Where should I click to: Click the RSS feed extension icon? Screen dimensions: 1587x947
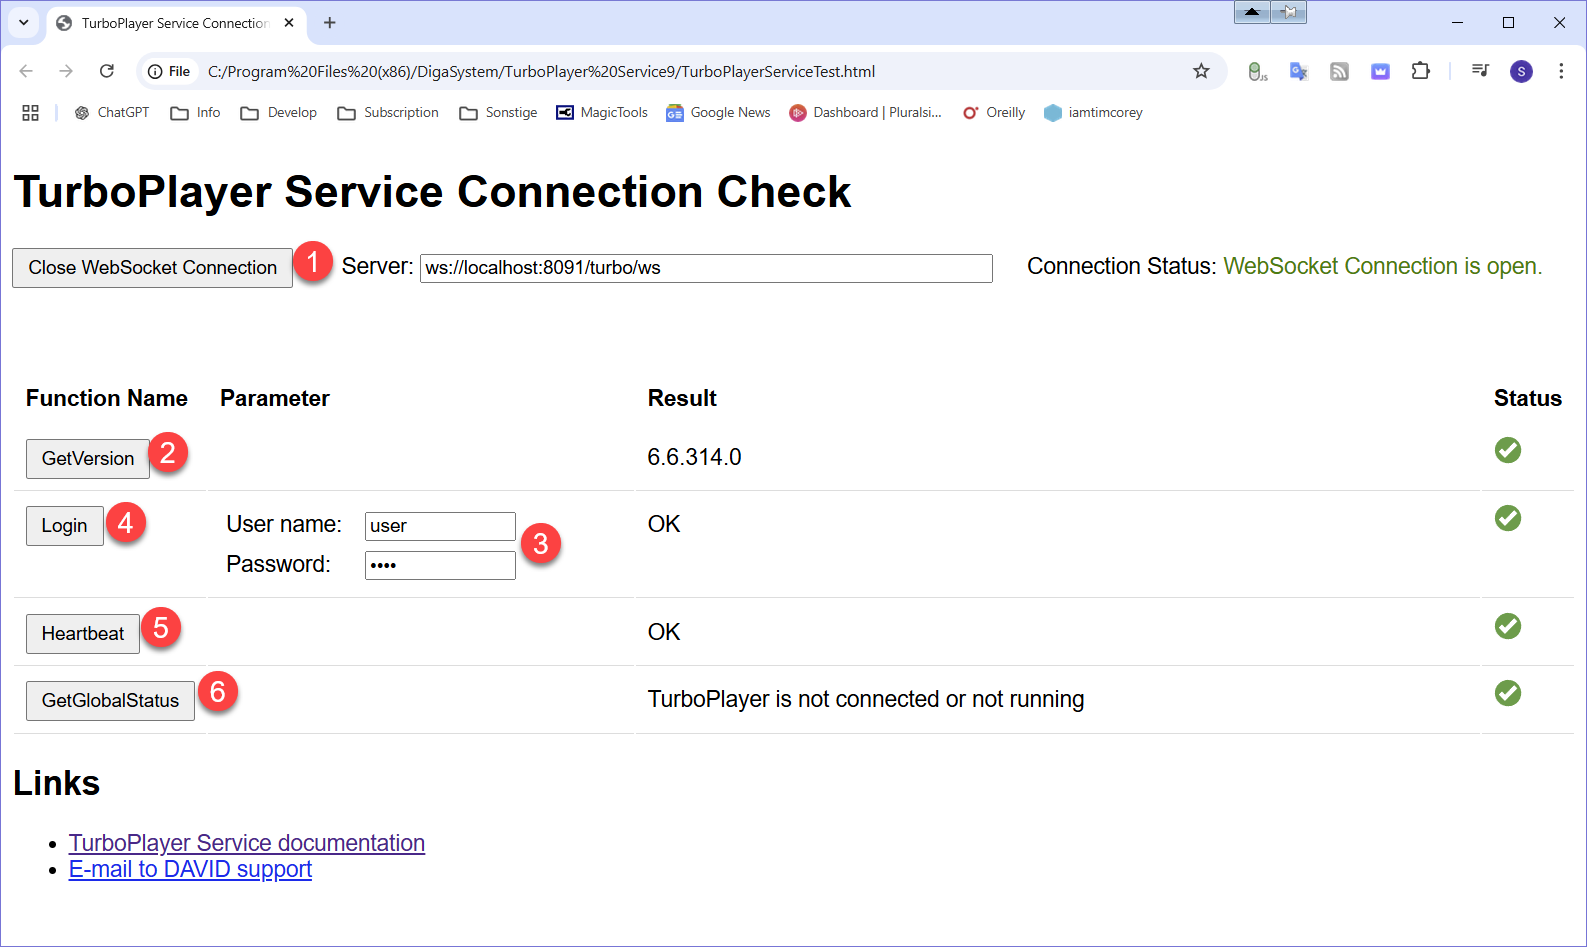pos(1339,71)
